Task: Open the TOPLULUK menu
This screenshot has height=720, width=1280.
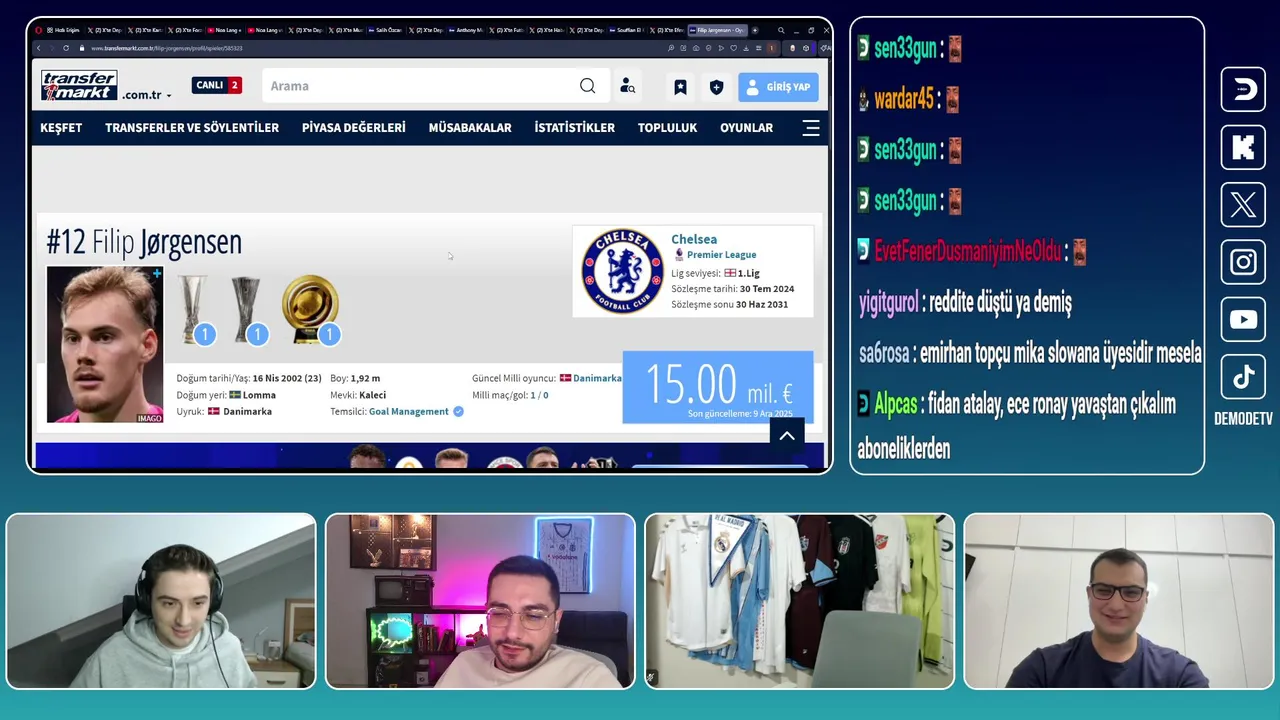Action: click(x=667, y=128)
